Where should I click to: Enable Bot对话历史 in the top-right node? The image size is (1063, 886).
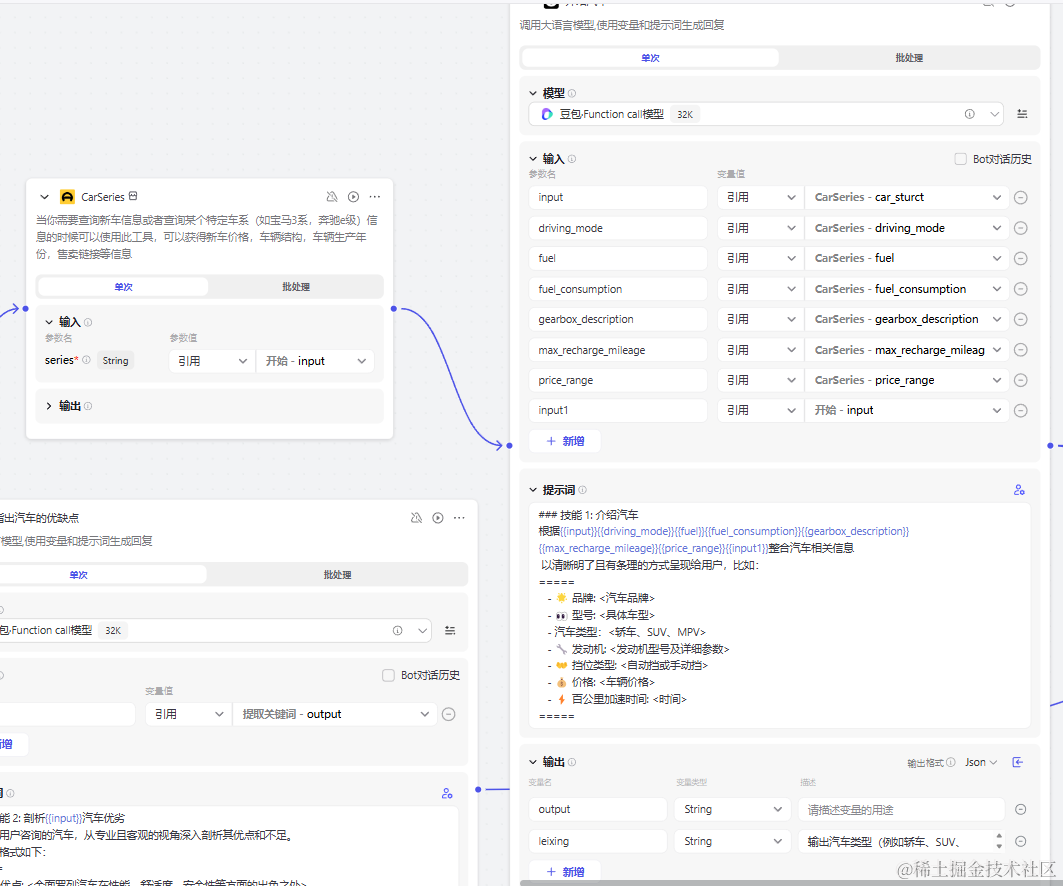tap(961, 159)
